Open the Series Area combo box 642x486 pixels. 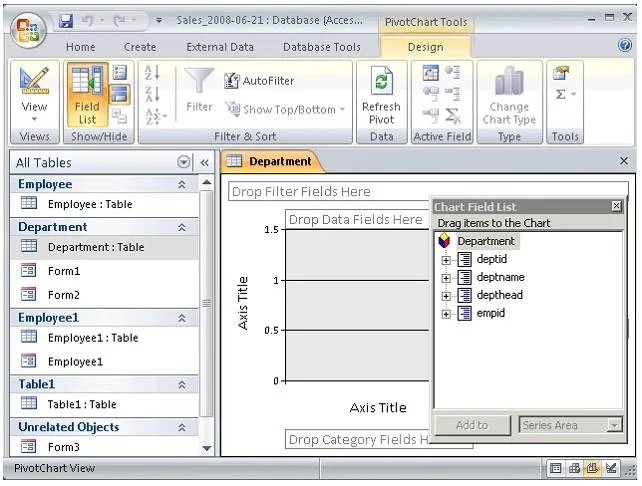(570, 425)
